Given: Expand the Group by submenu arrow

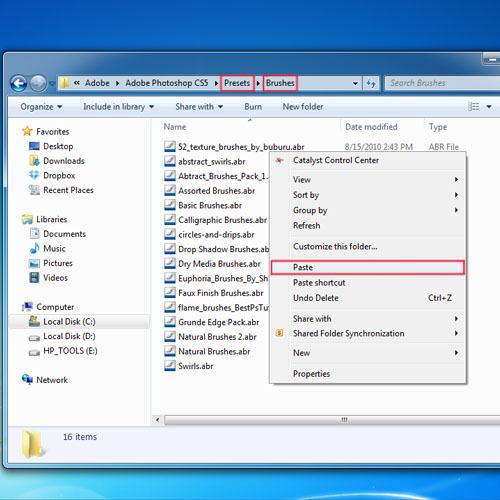Looking at the screenshot, I should (x=456, y=210).
